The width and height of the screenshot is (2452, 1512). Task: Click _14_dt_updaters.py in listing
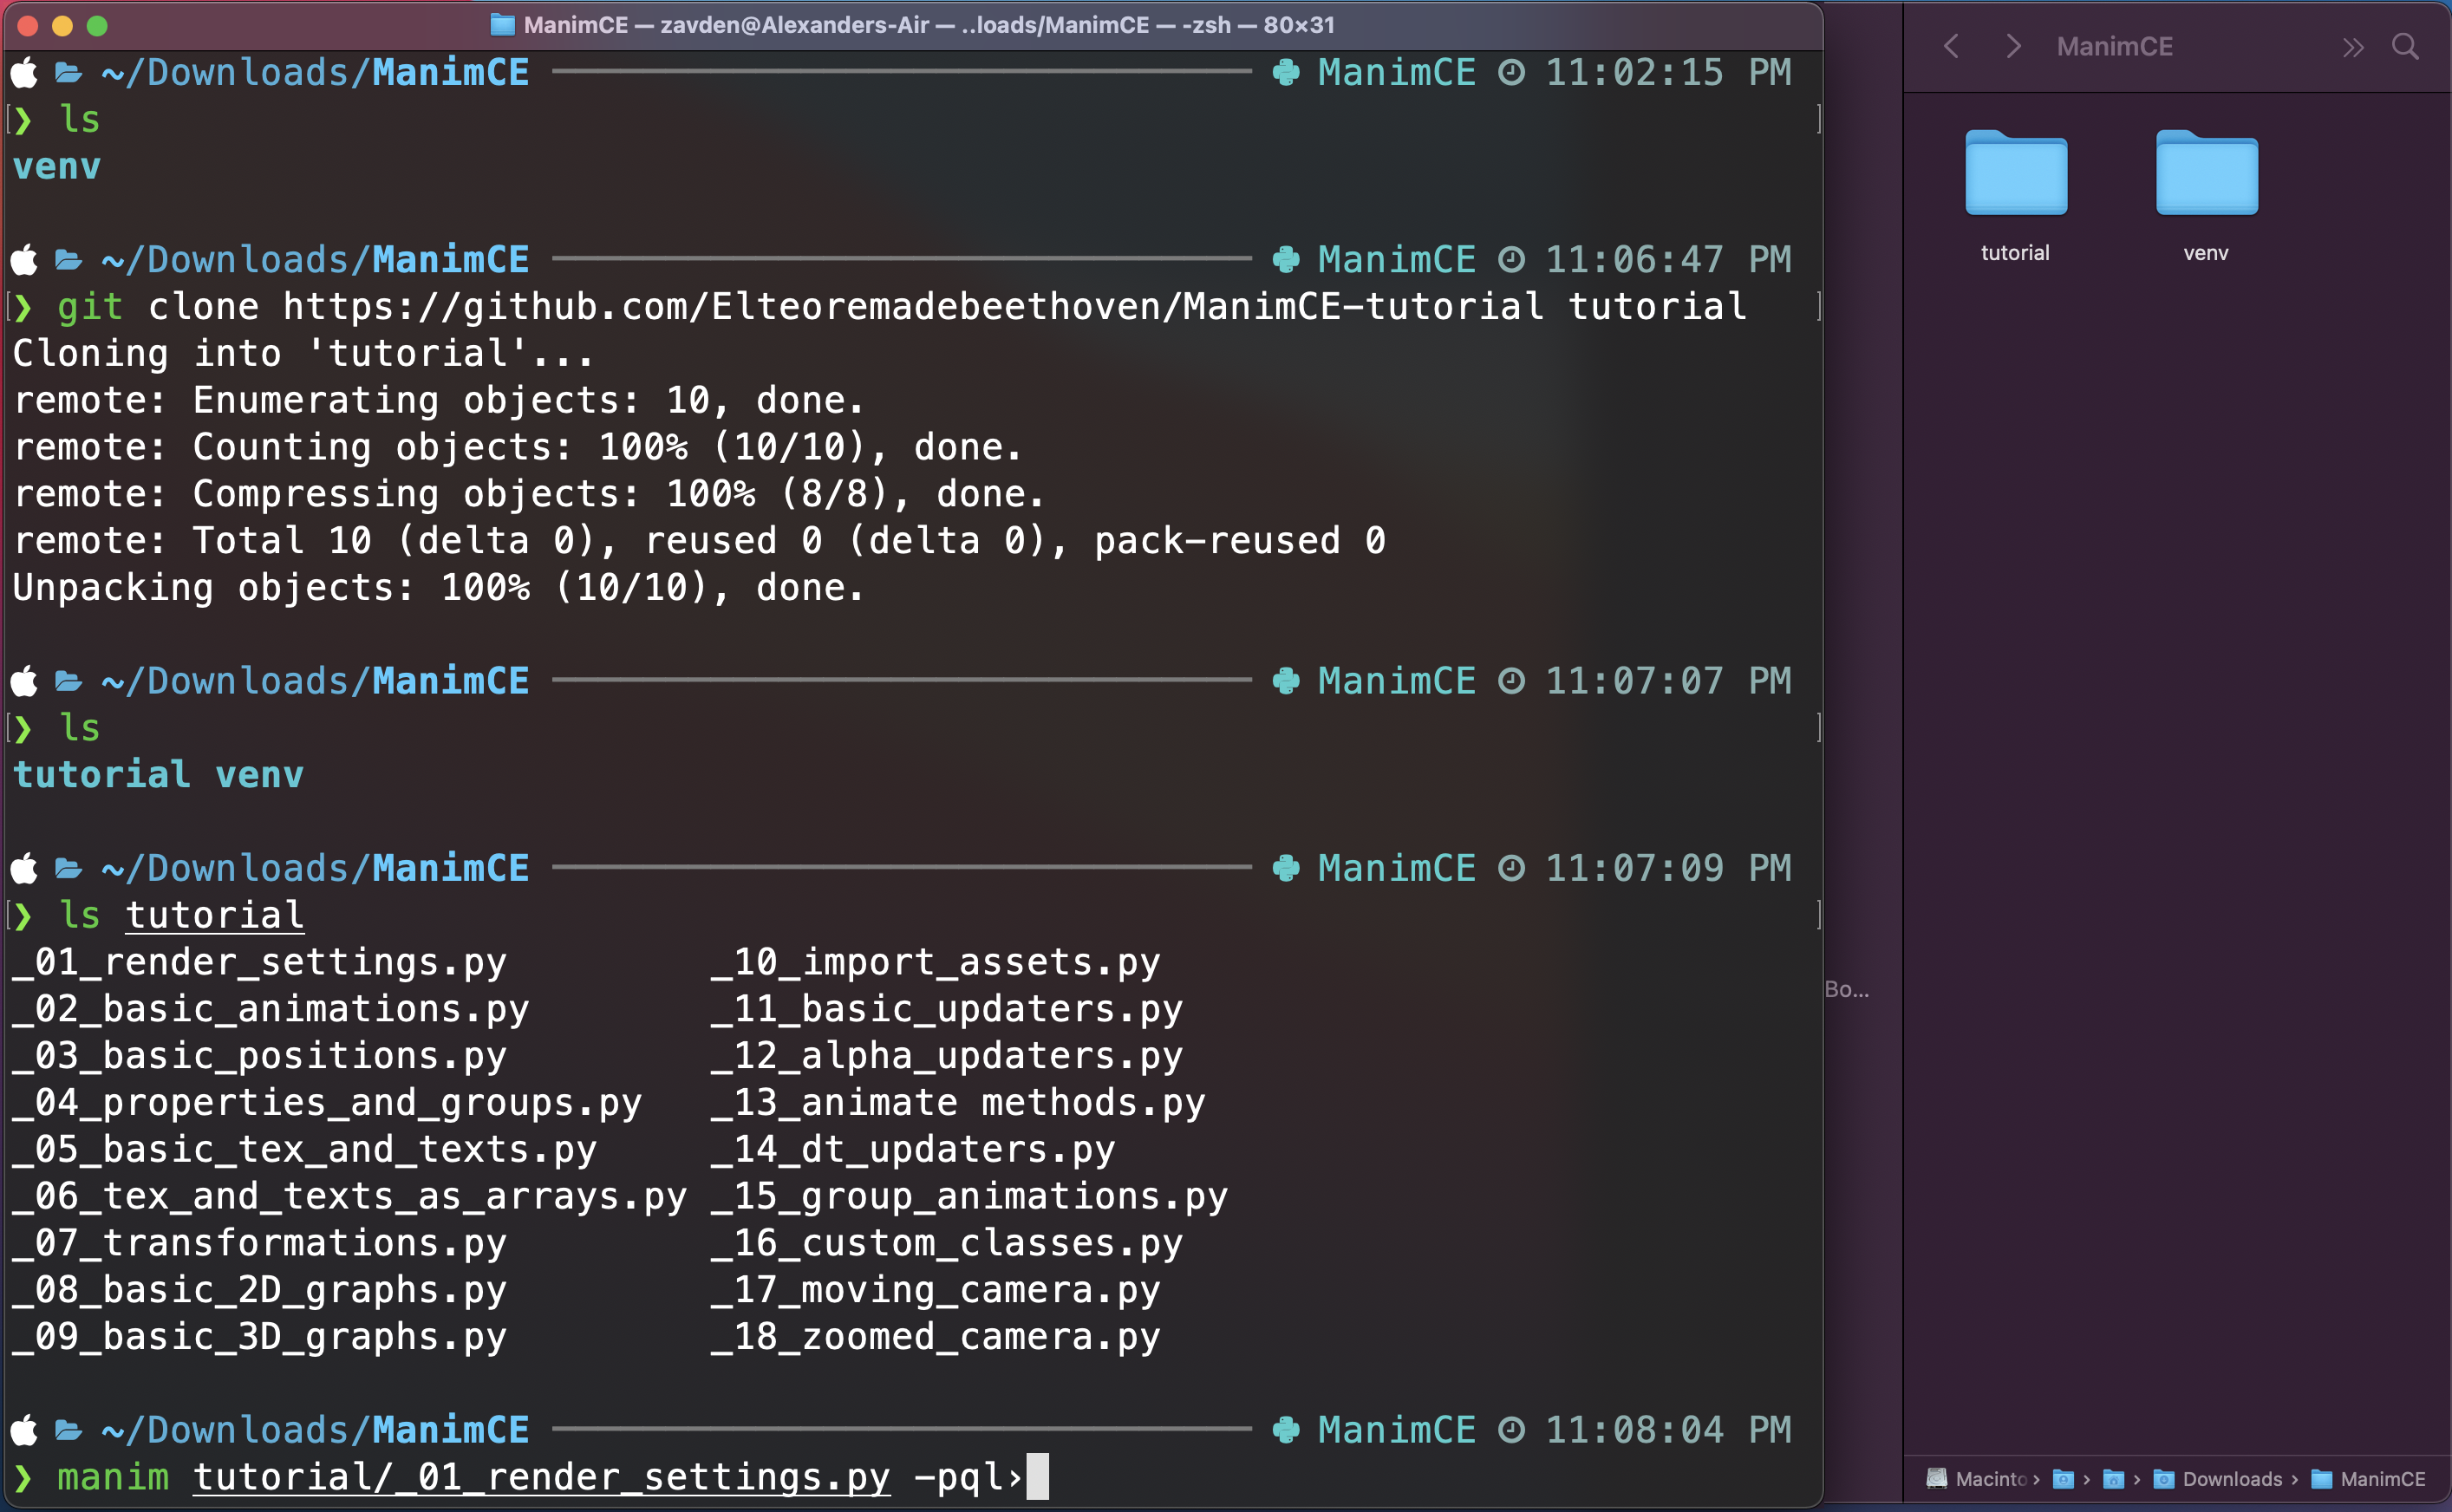point(913,1149)
